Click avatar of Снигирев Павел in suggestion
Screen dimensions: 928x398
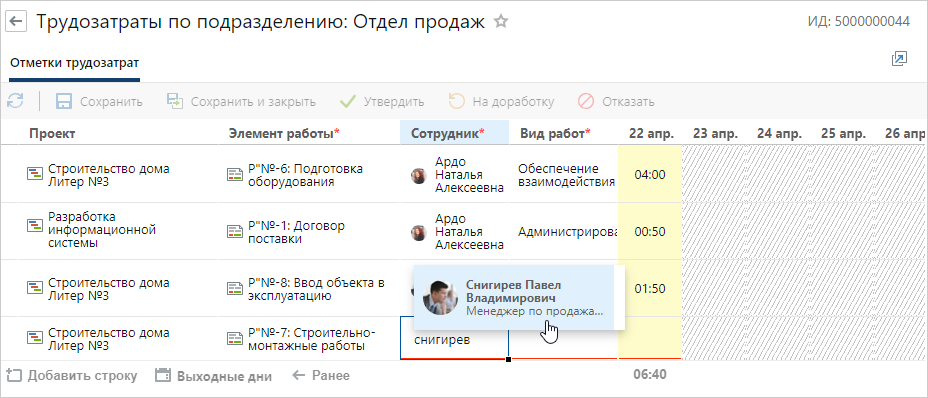pyautogui.click(x=440, y=297)
